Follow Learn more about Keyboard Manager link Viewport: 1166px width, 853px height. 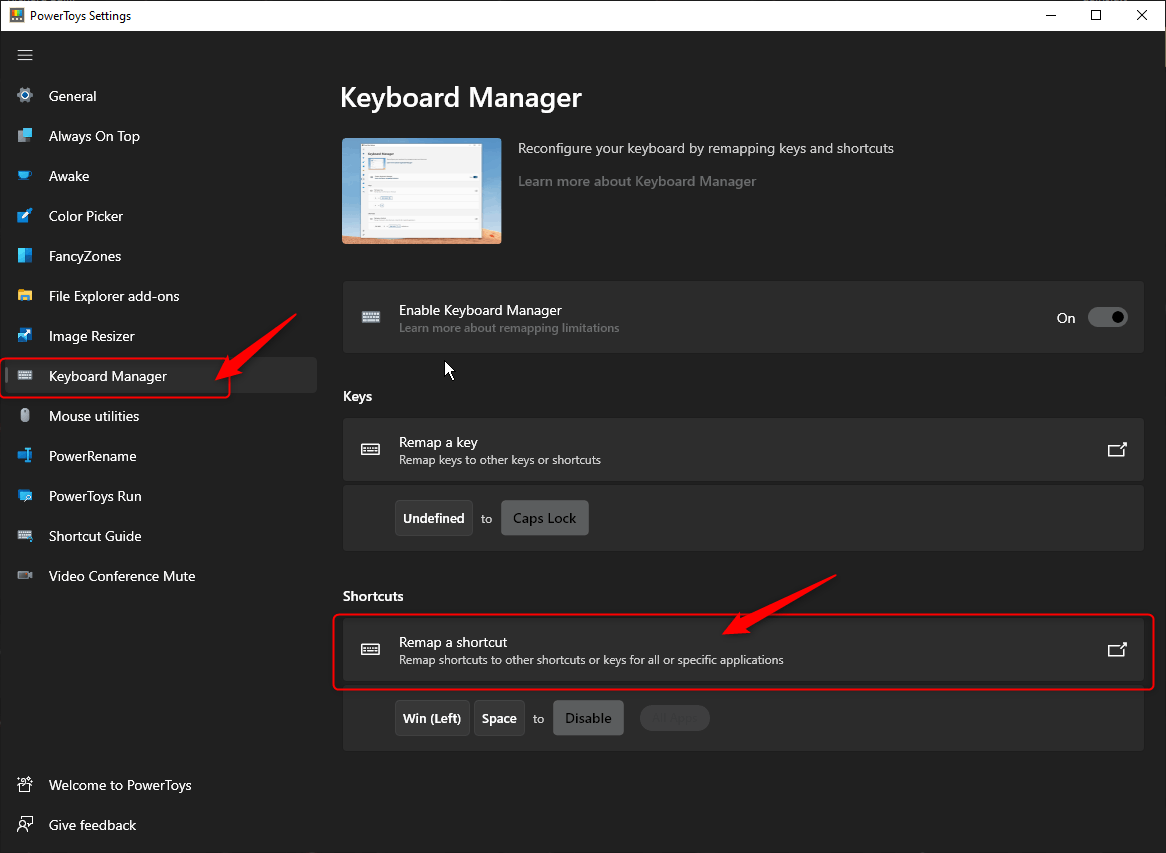[x=637, y=181]
